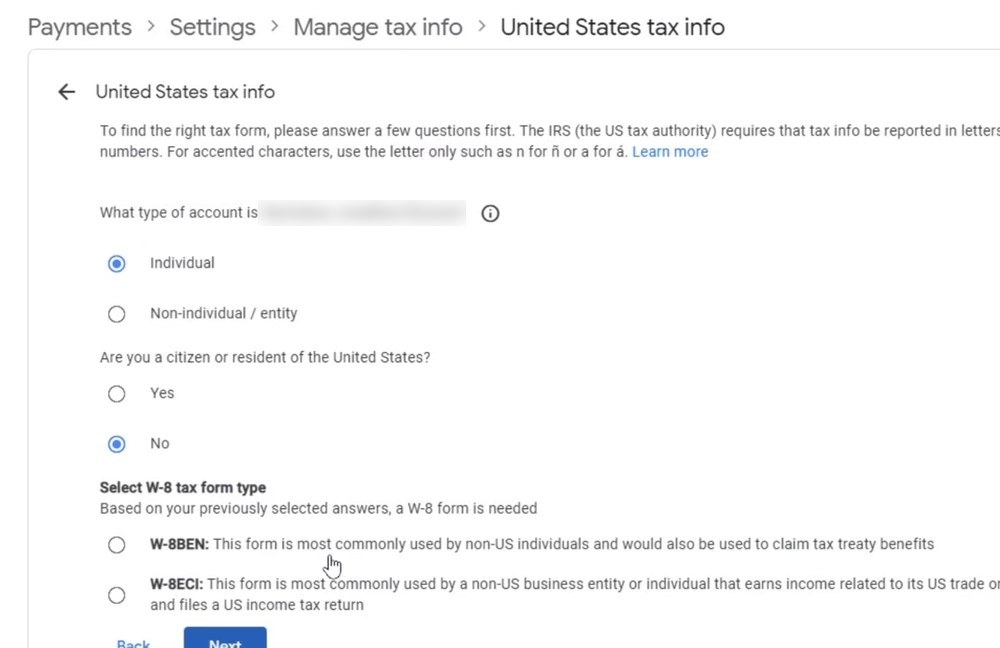This screenshot has width=1000, height=648.
Task: Choose Non-individual / entity option
Action: (117, 314)
